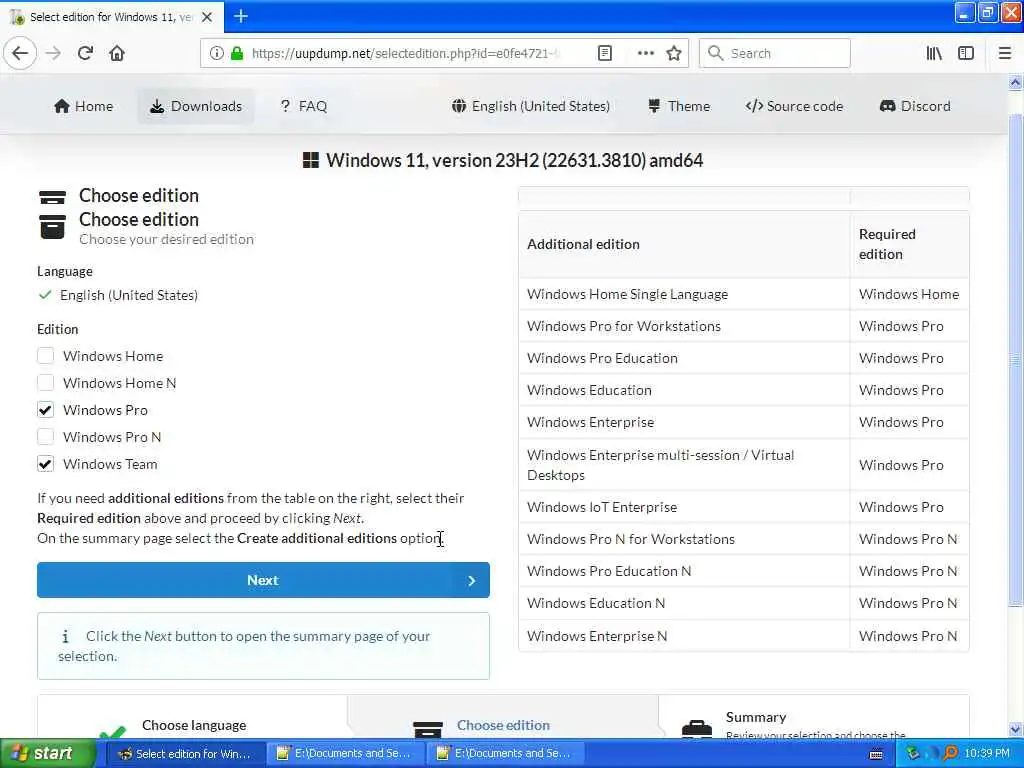1024x768 pixels.
Task: Reload the page with the refresh icon
Action: [85, 53]
